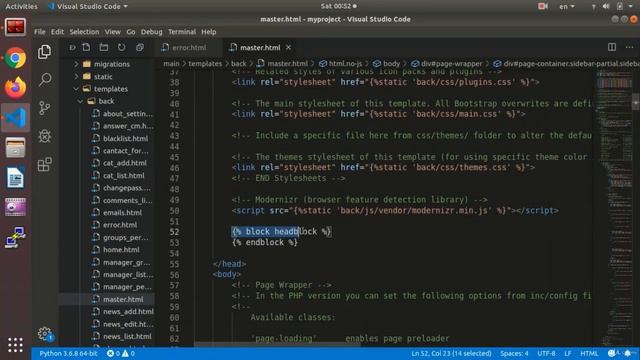Open blacklist.html in explorer

[x=125, y=138]
